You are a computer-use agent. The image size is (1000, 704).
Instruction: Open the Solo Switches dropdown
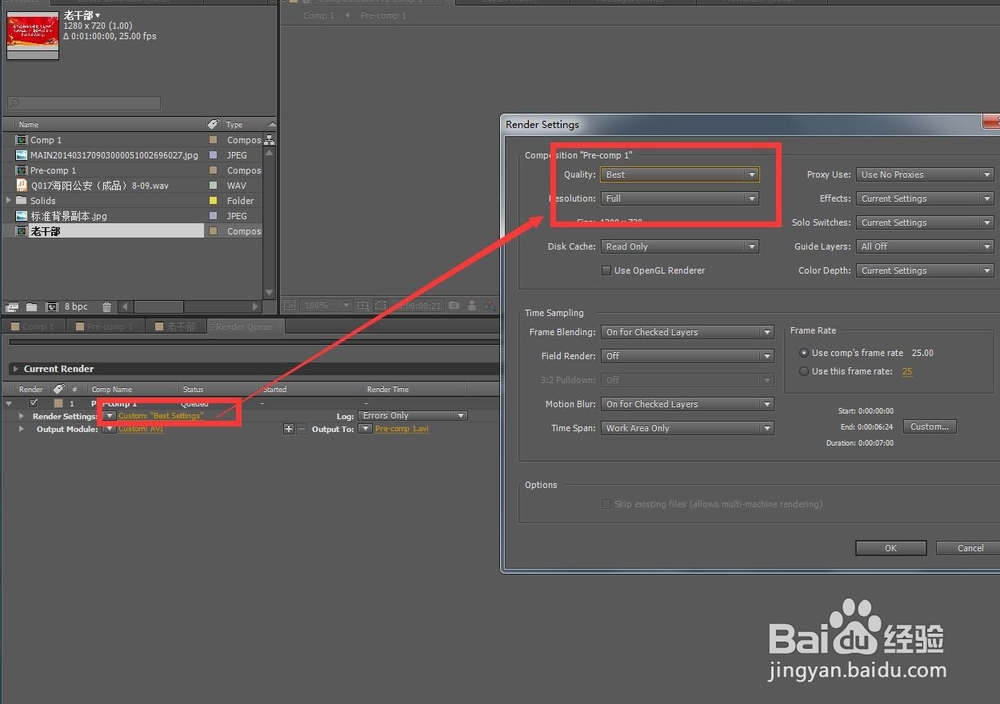tap(925, 223)
